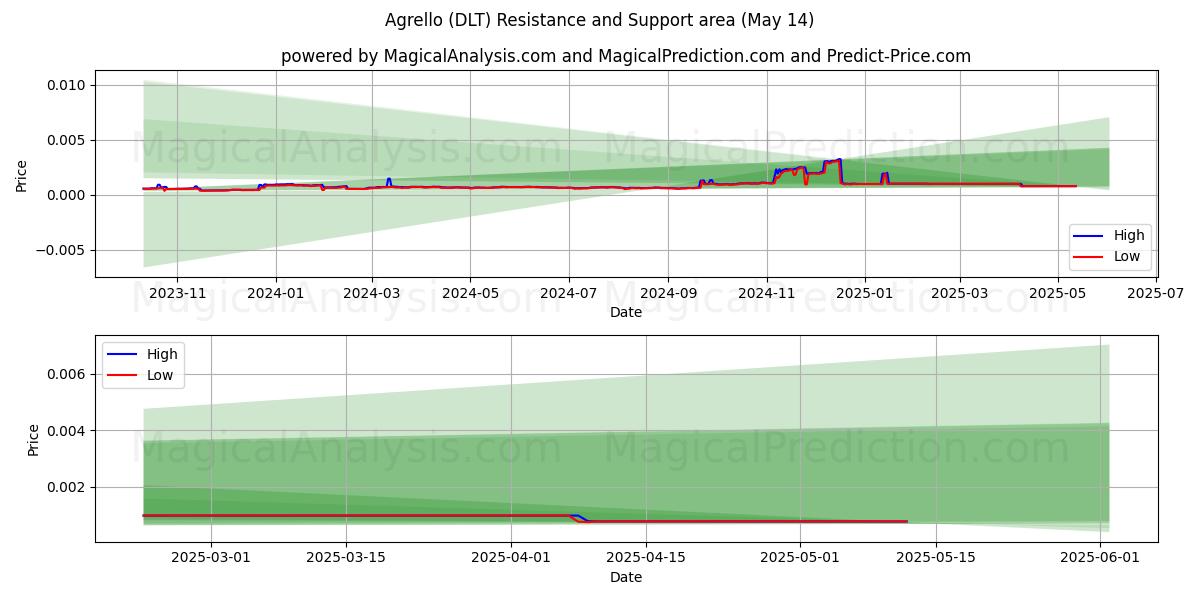Image resolution: width=1200 pixels, height=600 pixels.
Task: Click the "2025-07" date tick label
Action: pos(1156,293)
